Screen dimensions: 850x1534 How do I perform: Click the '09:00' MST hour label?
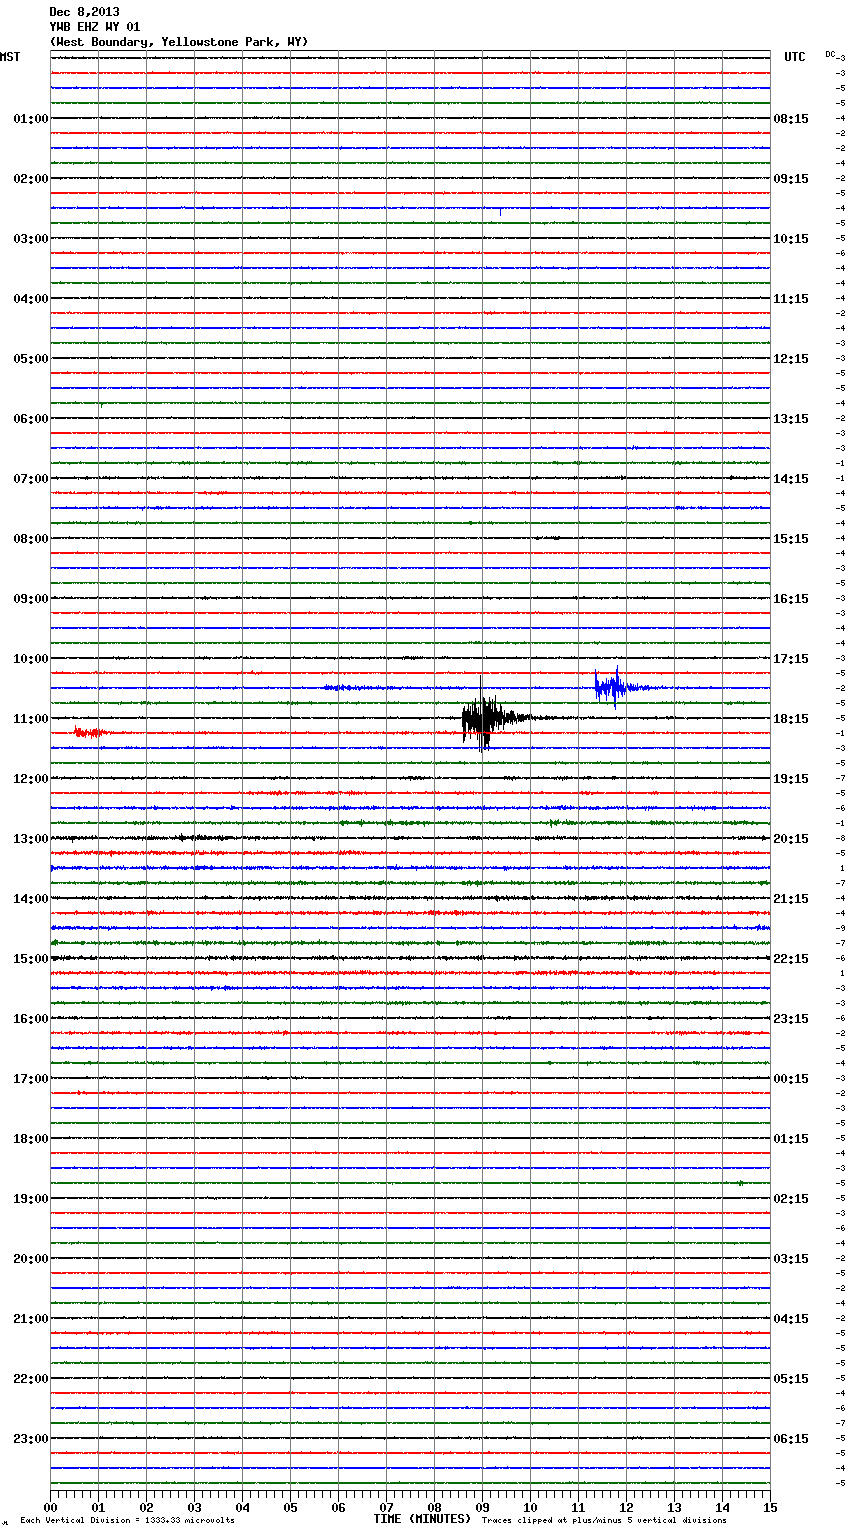pyautogui.click(x=31, y=599)
